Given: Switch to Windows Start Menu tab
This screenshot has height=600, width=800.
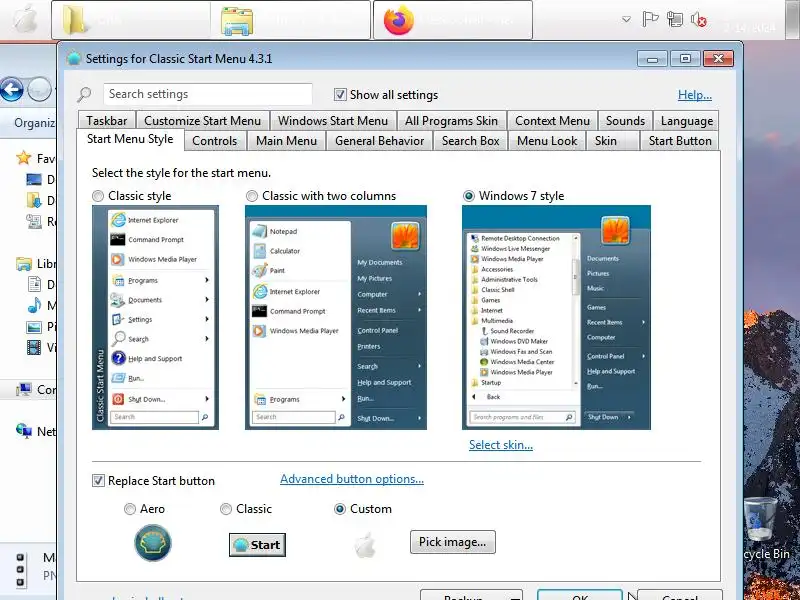Looking at the screenshot, I should [x=333, y=121].
